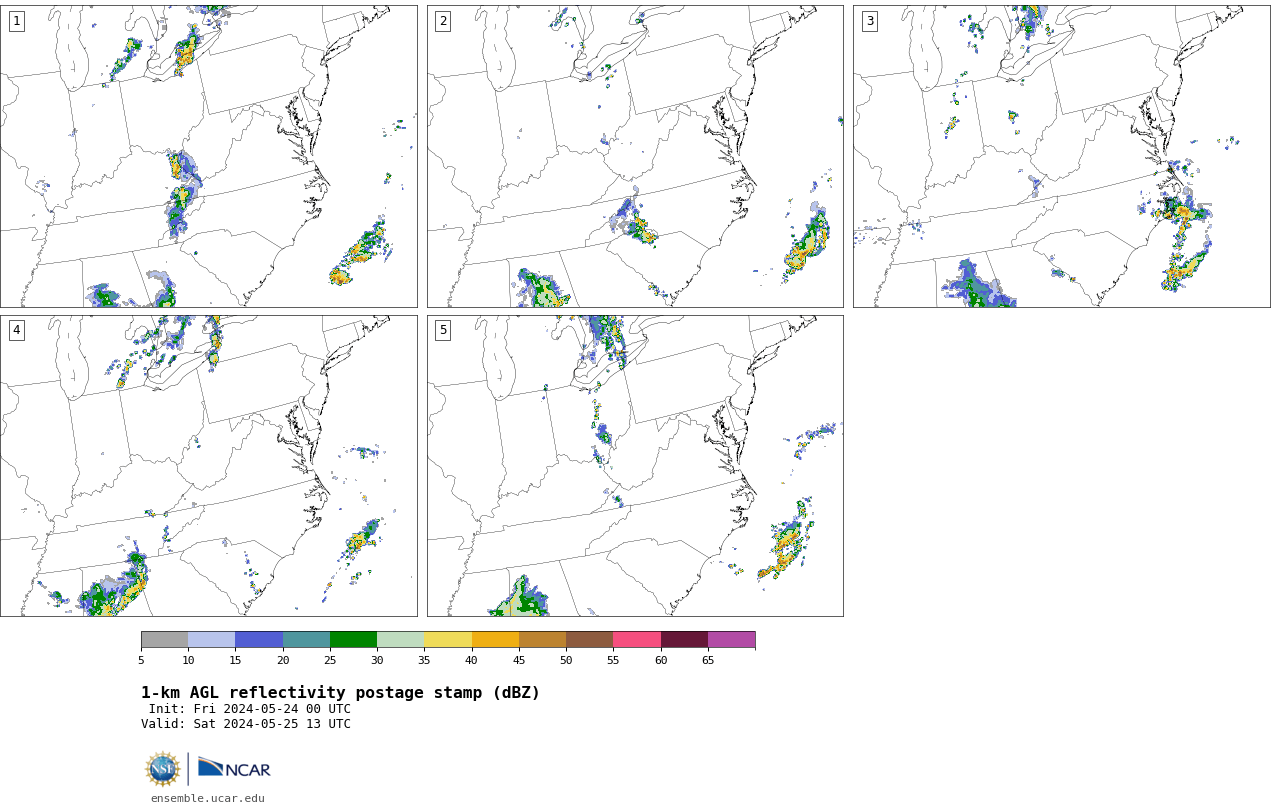Image resolution: width=1280 pixels, height=809 pixels.
Task: Click the panel number 1 label
Action: pyautogui.click(x=16, y=21)
